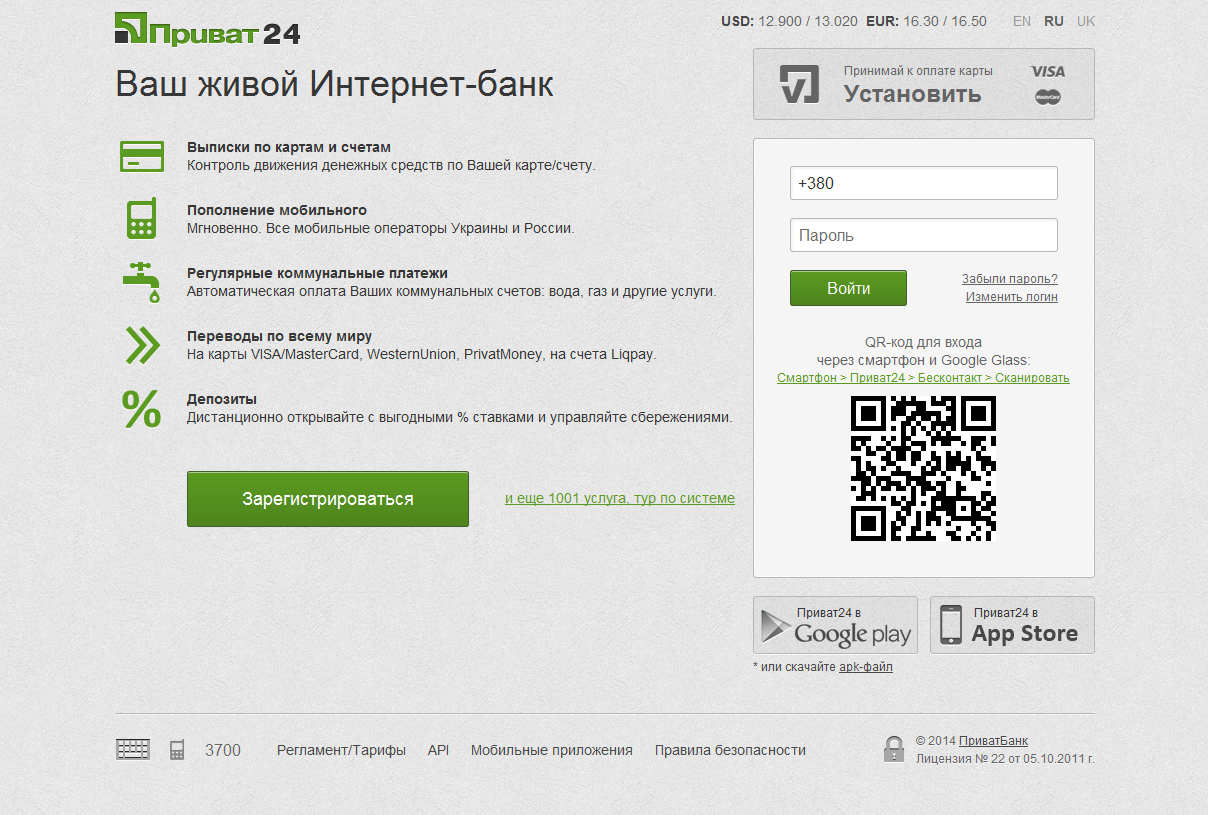
Task: Select the RU language option
Action: 1054,21
